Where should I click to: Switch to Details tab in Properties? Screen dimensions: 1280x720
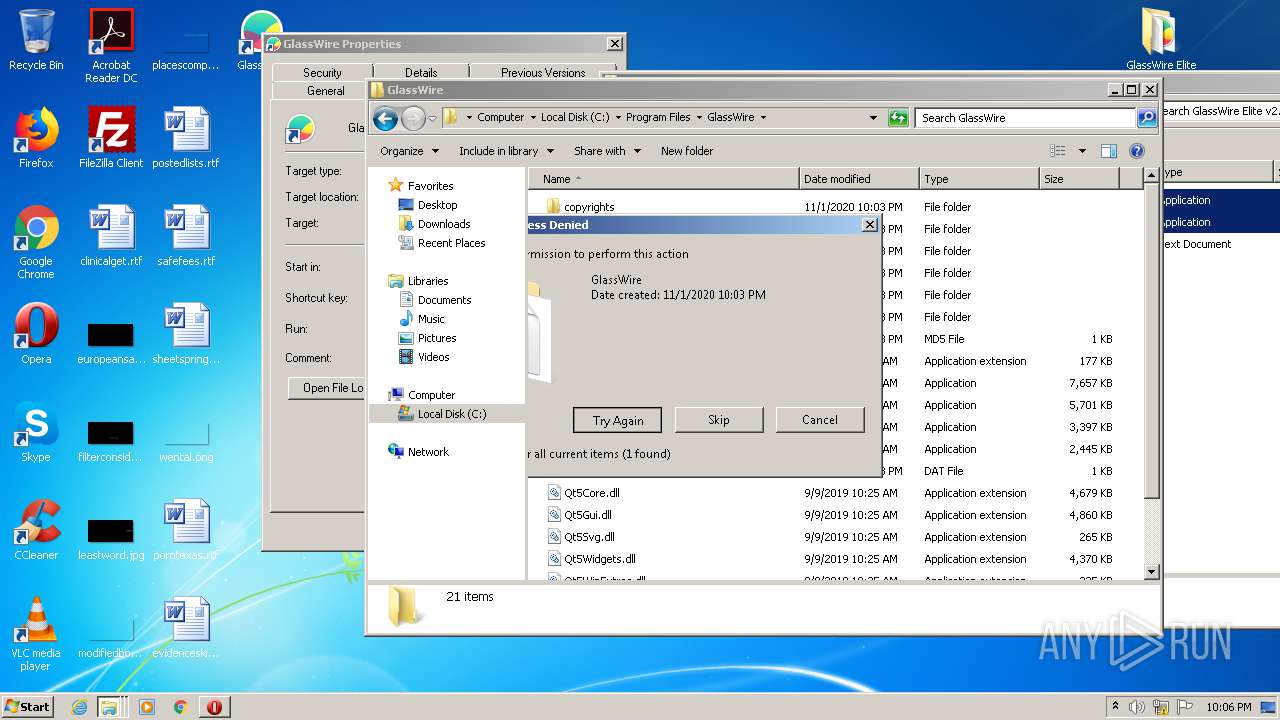pos(421,72)
